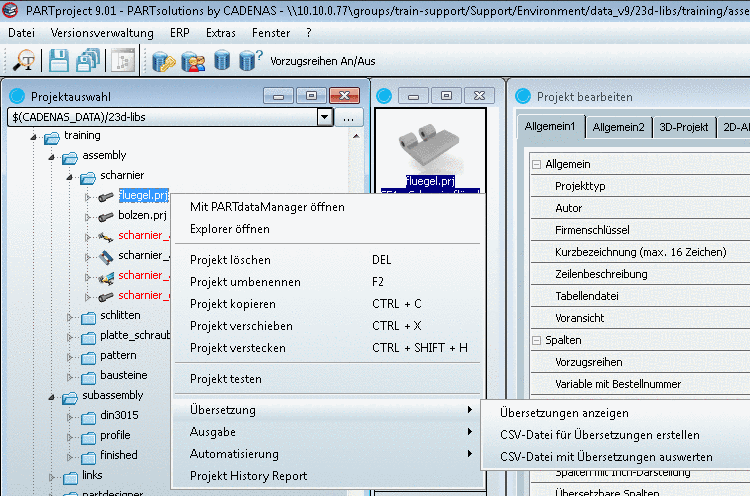Click the links folder icon

70,477
